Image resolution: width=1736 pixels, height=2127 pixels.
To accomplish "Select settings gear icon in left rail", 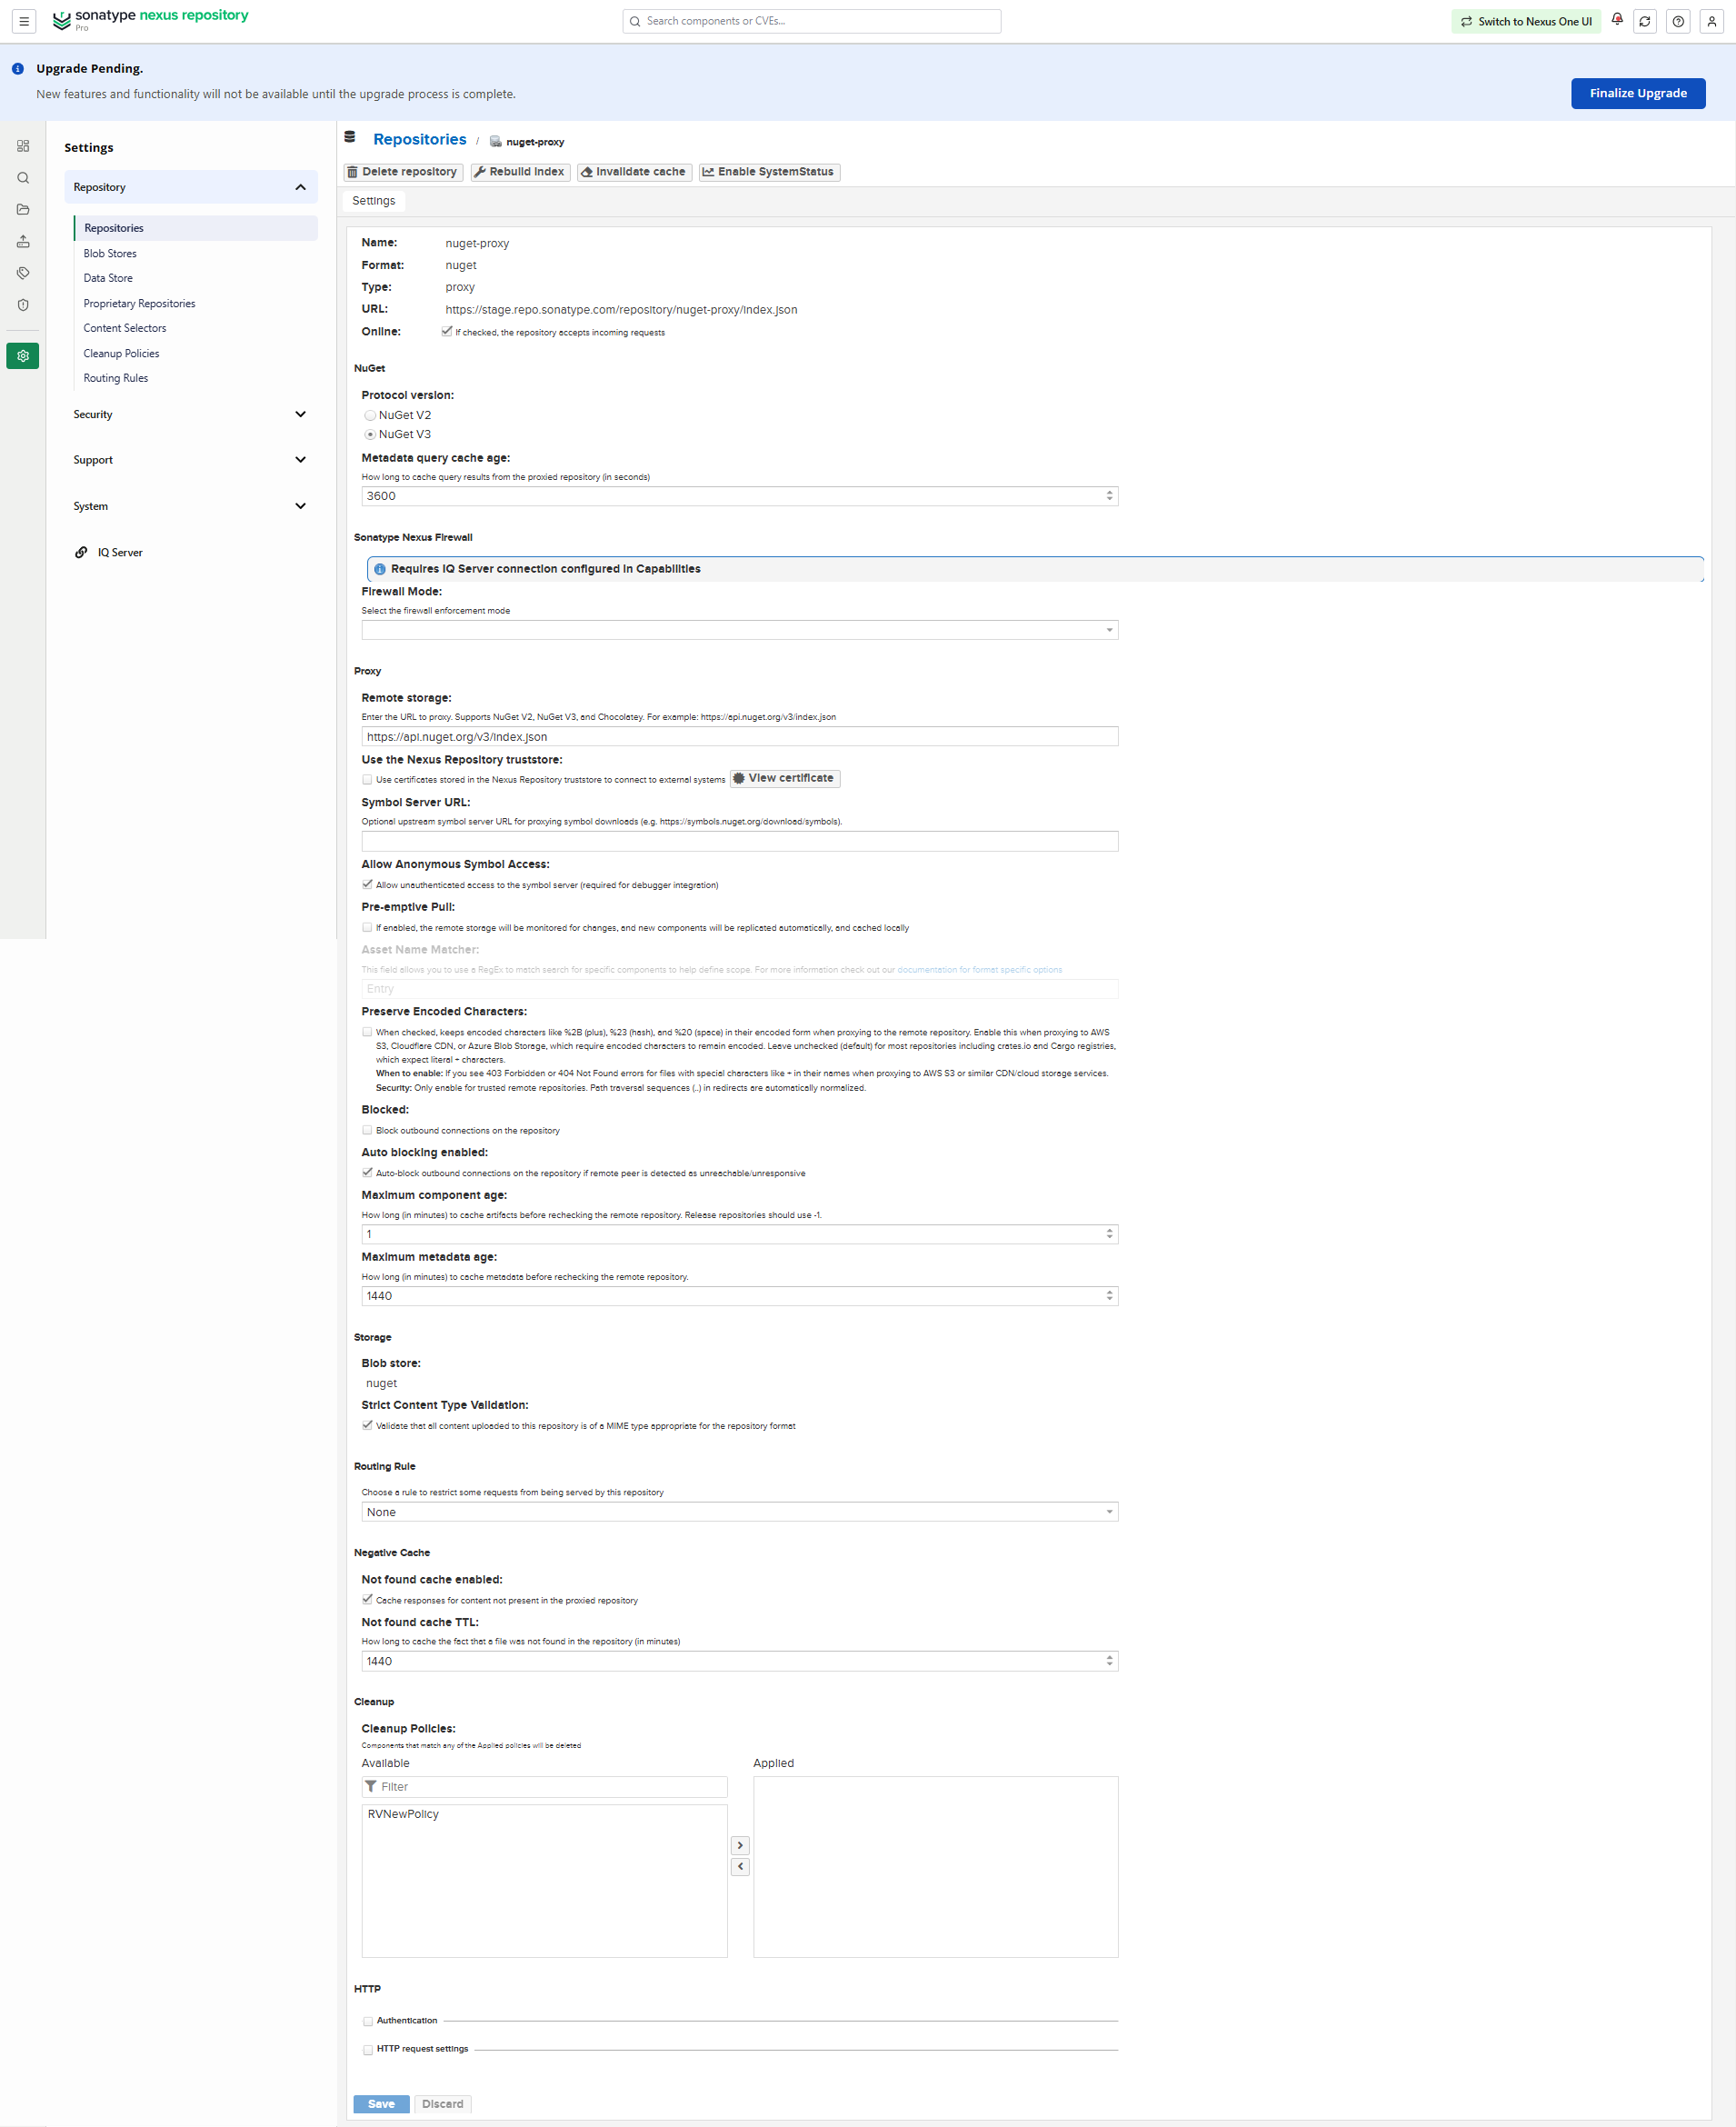I will click(x=23, y=356).
